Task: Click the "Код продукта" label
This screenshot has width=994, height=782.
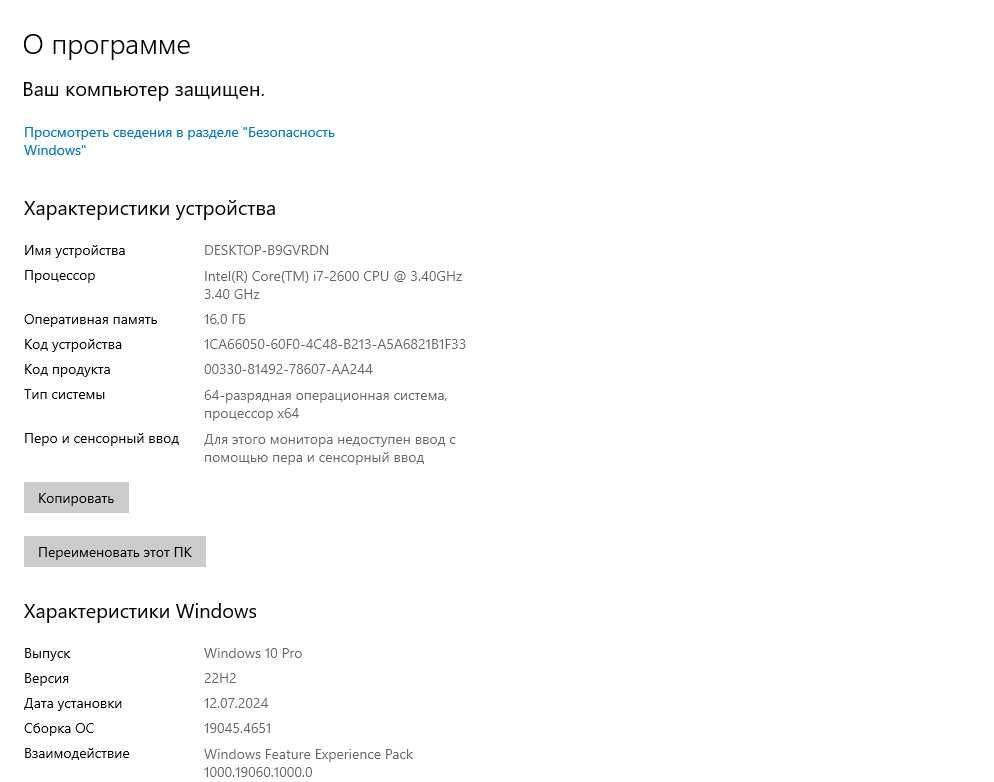Action: (67, 369)
